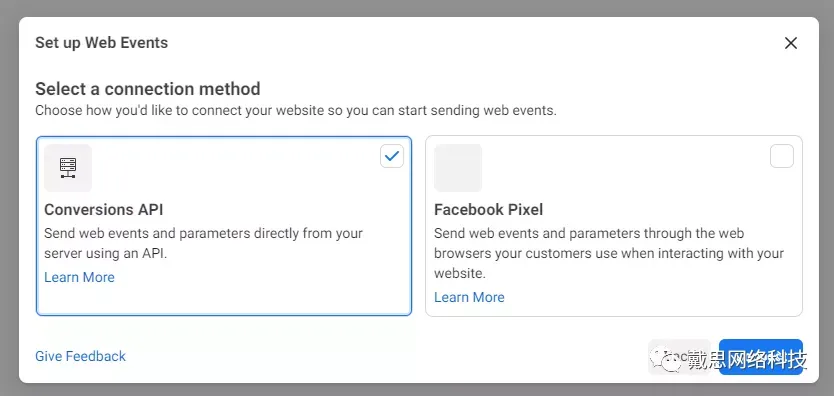This screenshot has width=834, height=396.
Task: Click the Facebook Pixel description text
Action: [x=609, y=254]
